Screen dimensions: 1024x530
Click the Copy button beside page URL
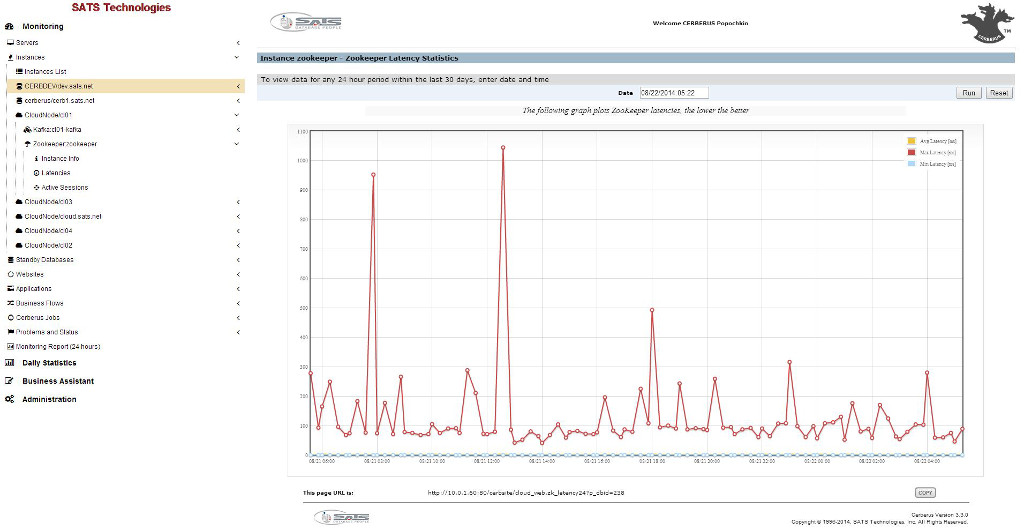[x=924, y=493]
